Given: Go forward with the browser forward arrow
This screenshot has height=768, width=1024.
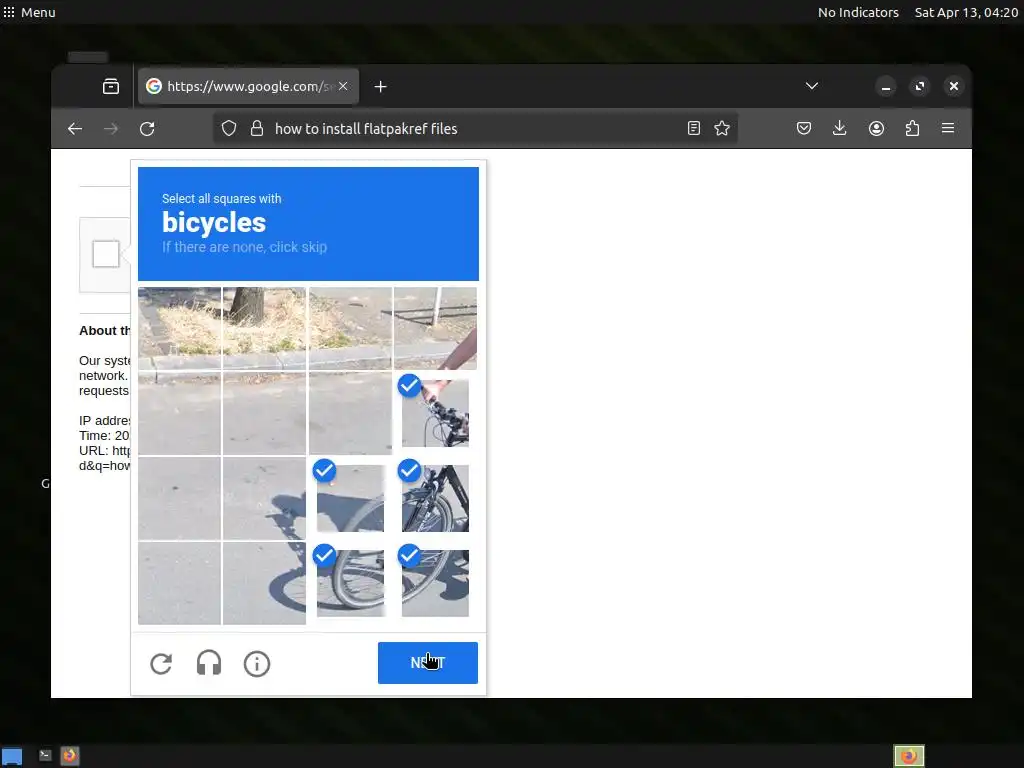Looking at the screenshot, I should coord(111,129).
